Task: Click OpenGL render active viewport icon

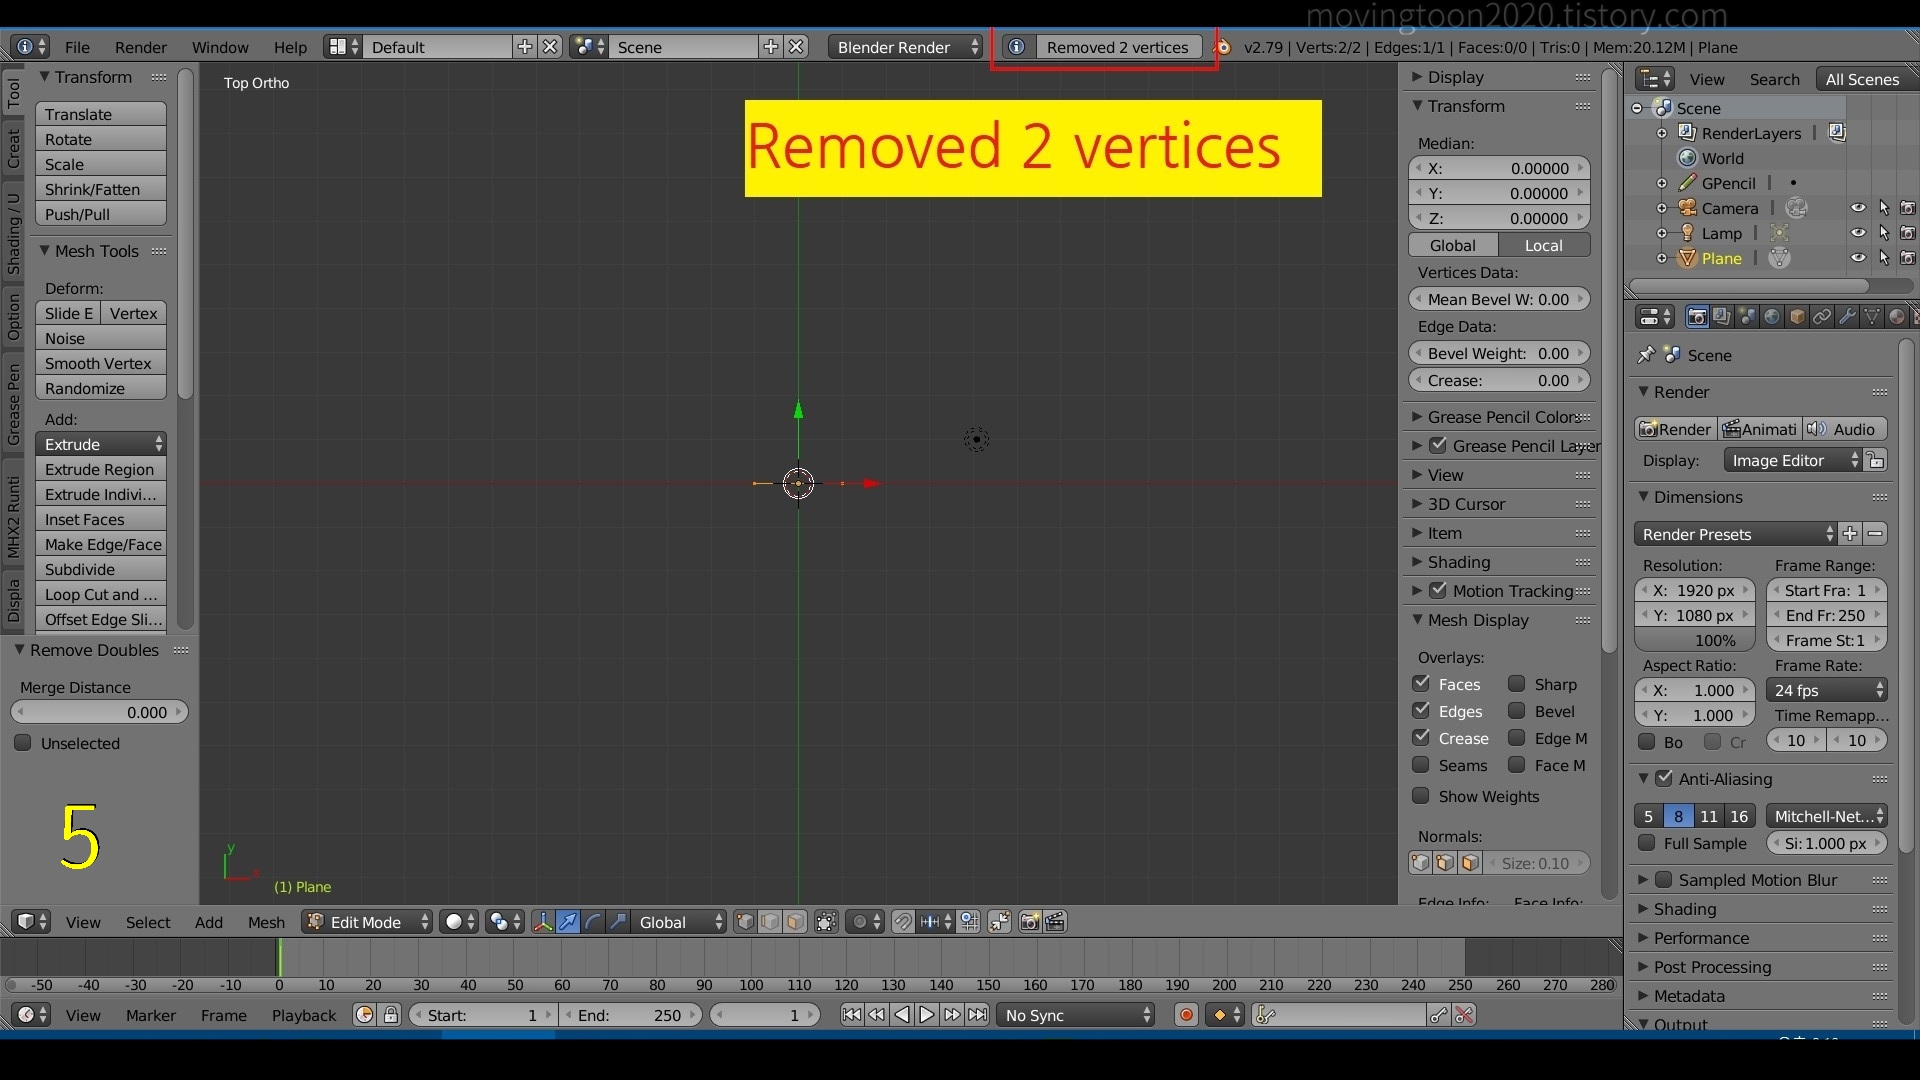Action: click(1030, 922)
